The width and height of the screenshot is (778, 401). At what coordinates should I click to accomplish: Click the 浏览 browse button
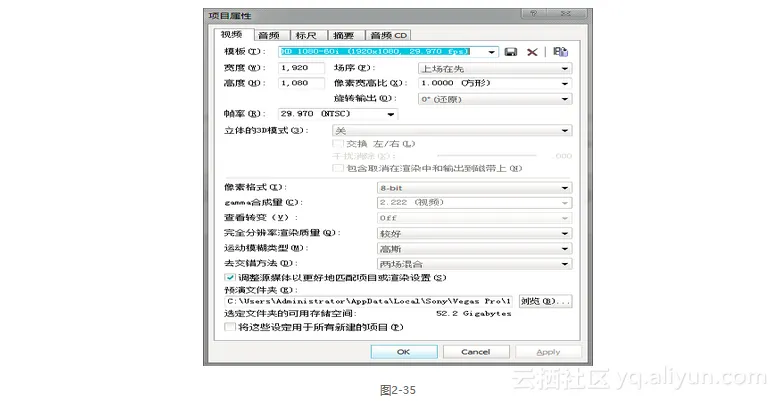click(x=545, y=301)
